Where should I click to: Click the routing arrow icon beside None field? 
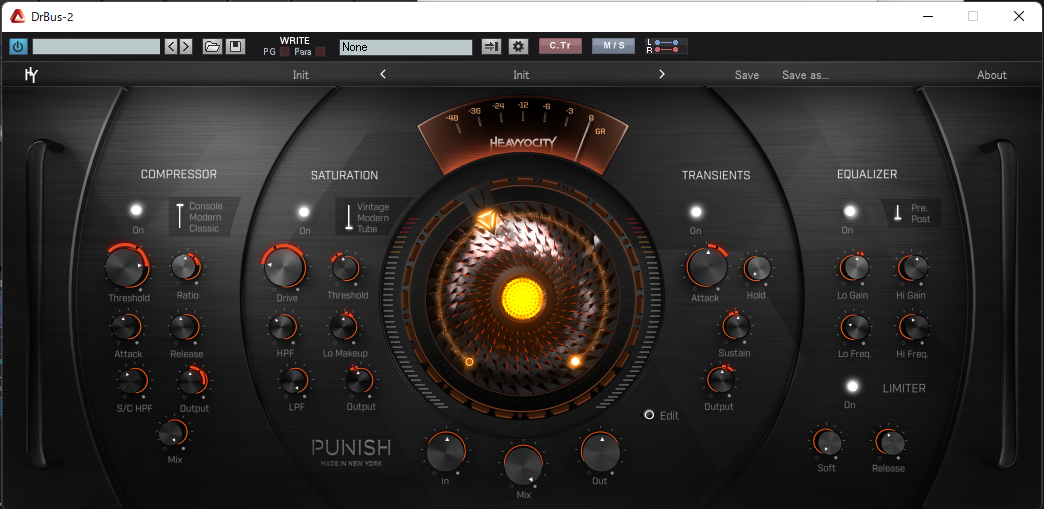tap(491, 47)
